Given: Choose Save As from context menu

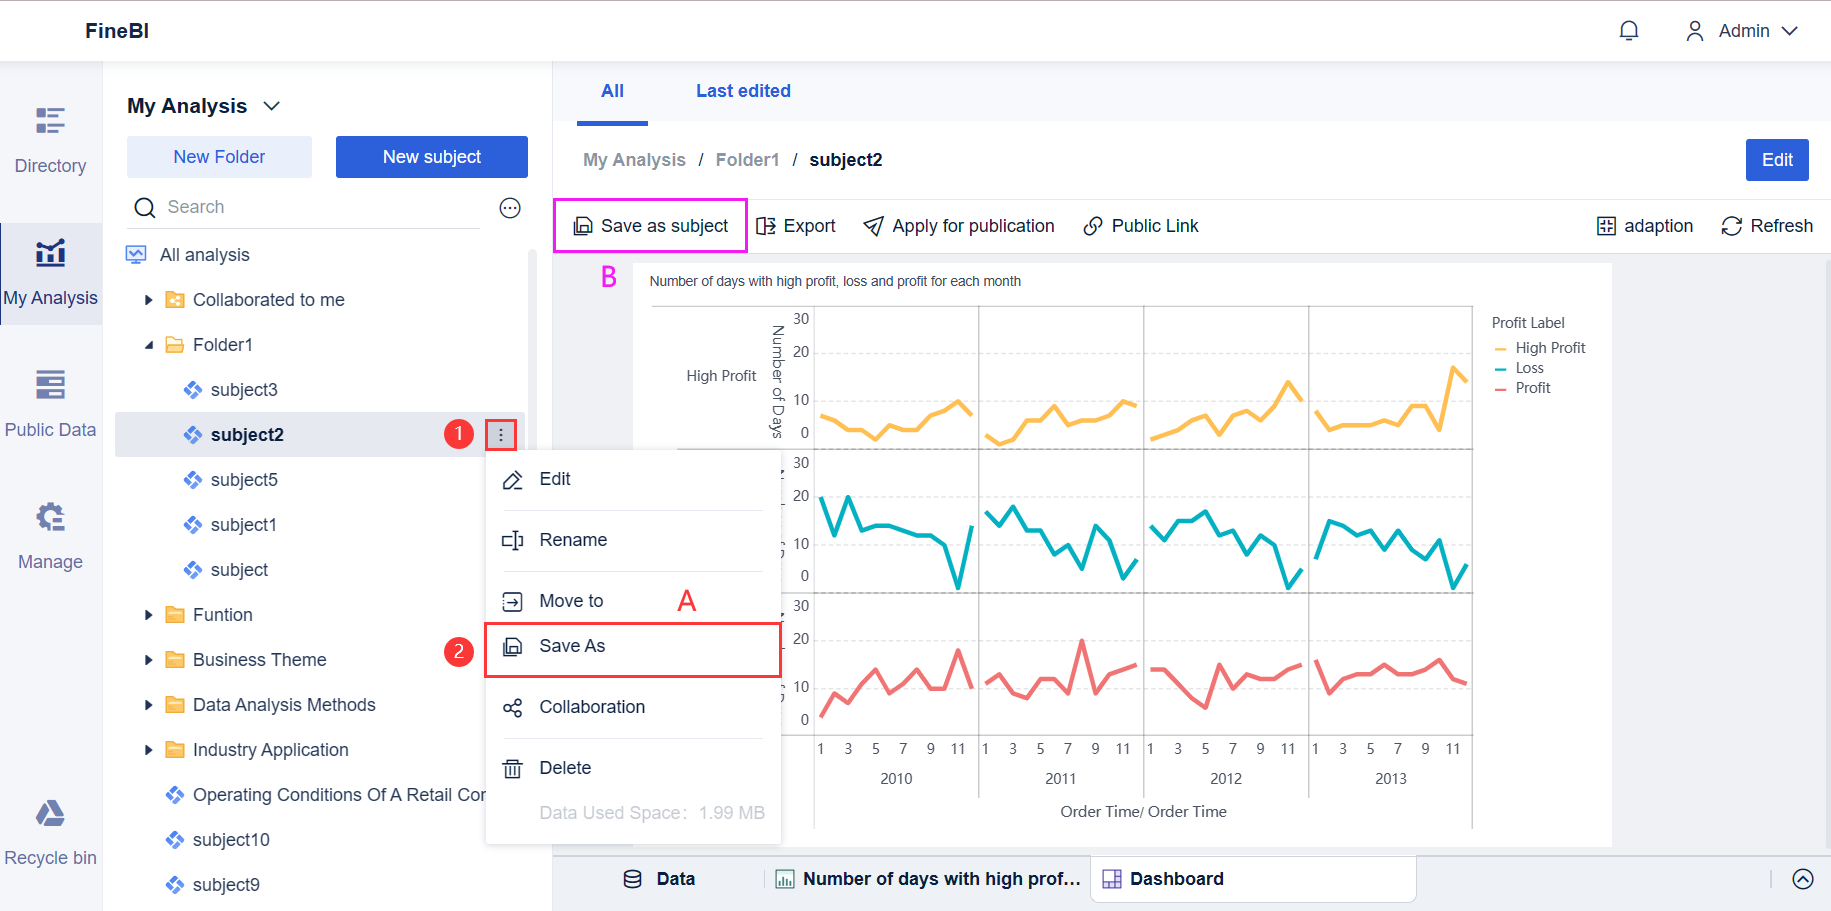Looking at the screenshot, I should (x=572, y=646).
